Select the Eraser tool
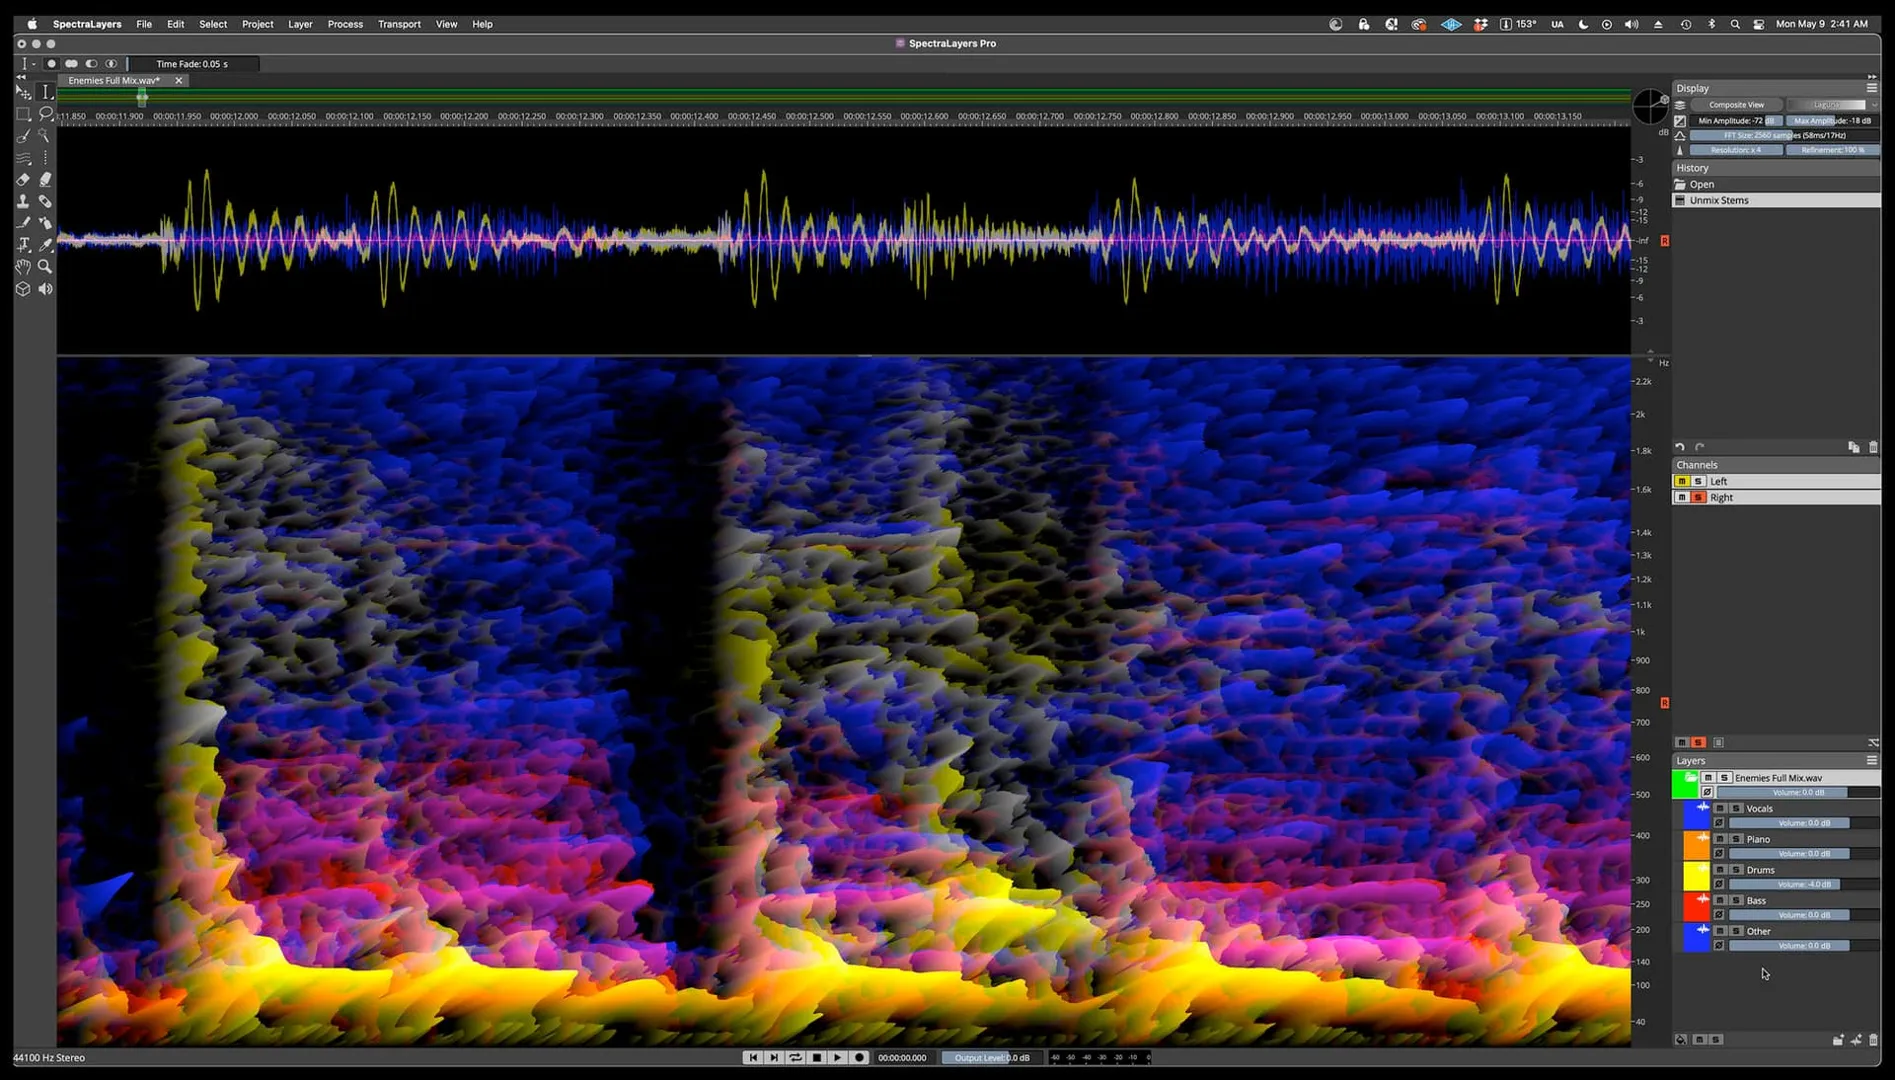 (23, 180)
